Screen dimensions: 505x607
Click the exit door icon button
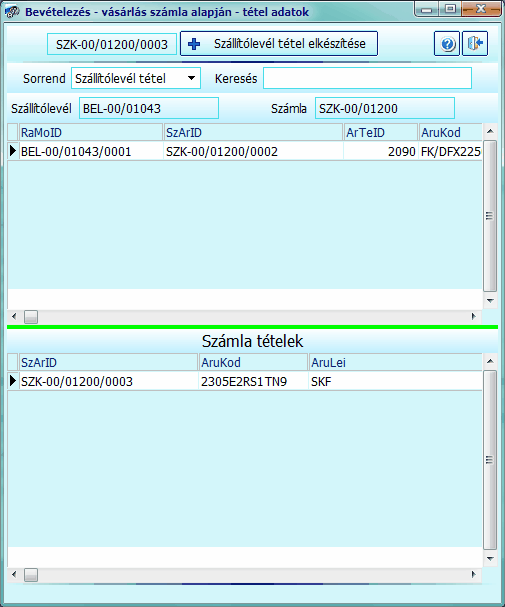pos(475,44)
